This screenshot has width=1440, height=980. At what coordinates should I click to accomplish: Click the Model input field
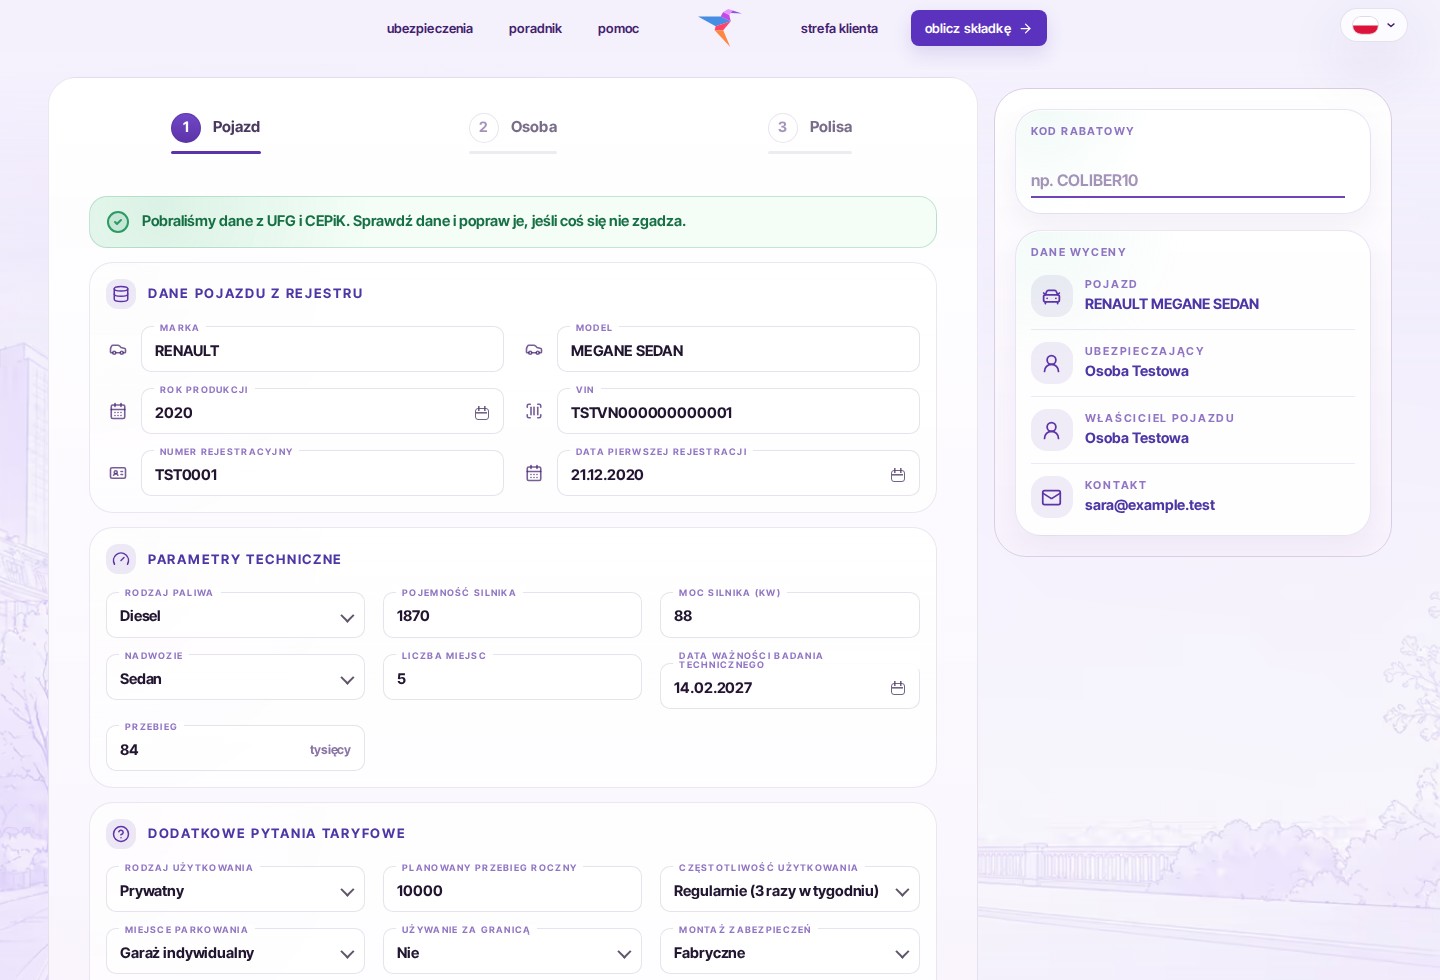tap(738, 350)
